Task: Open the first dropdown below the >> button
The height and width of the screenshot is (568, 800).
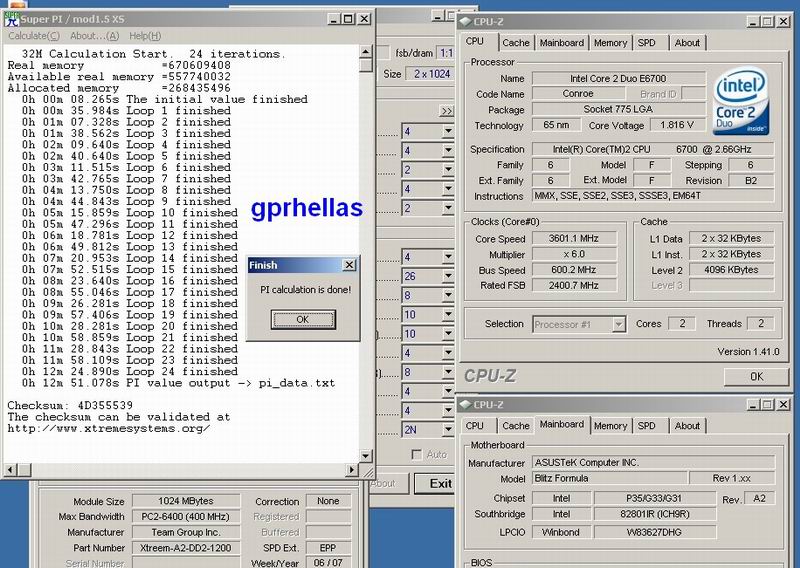Action: tap(428, 132)
